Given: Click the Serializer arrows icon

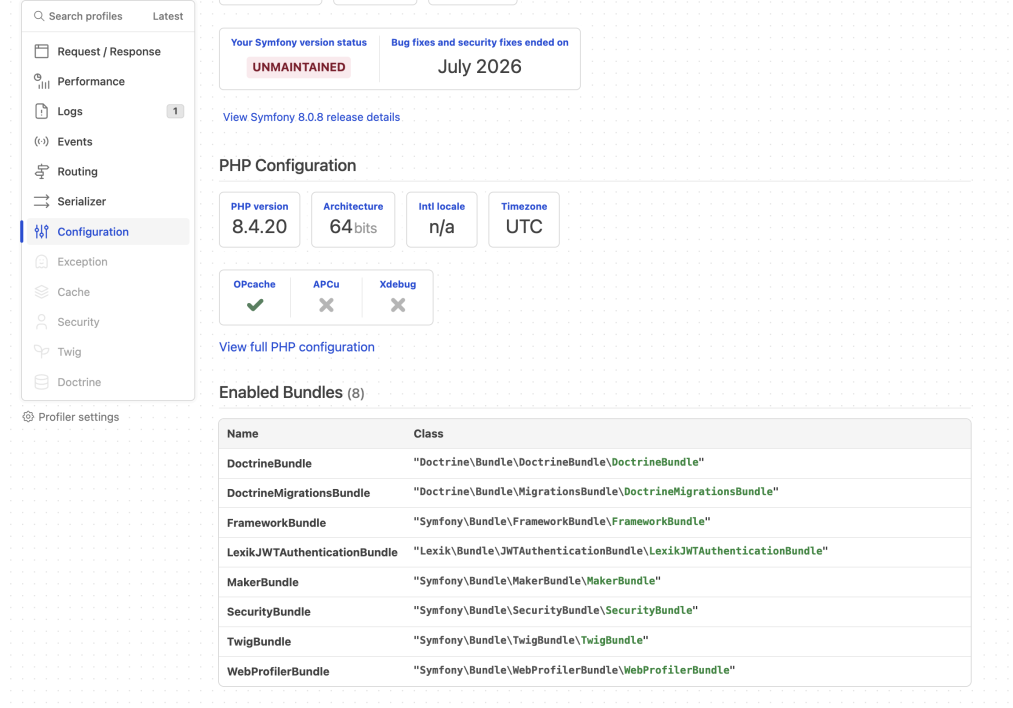Looking at the screenshot, I should (41, 202).
